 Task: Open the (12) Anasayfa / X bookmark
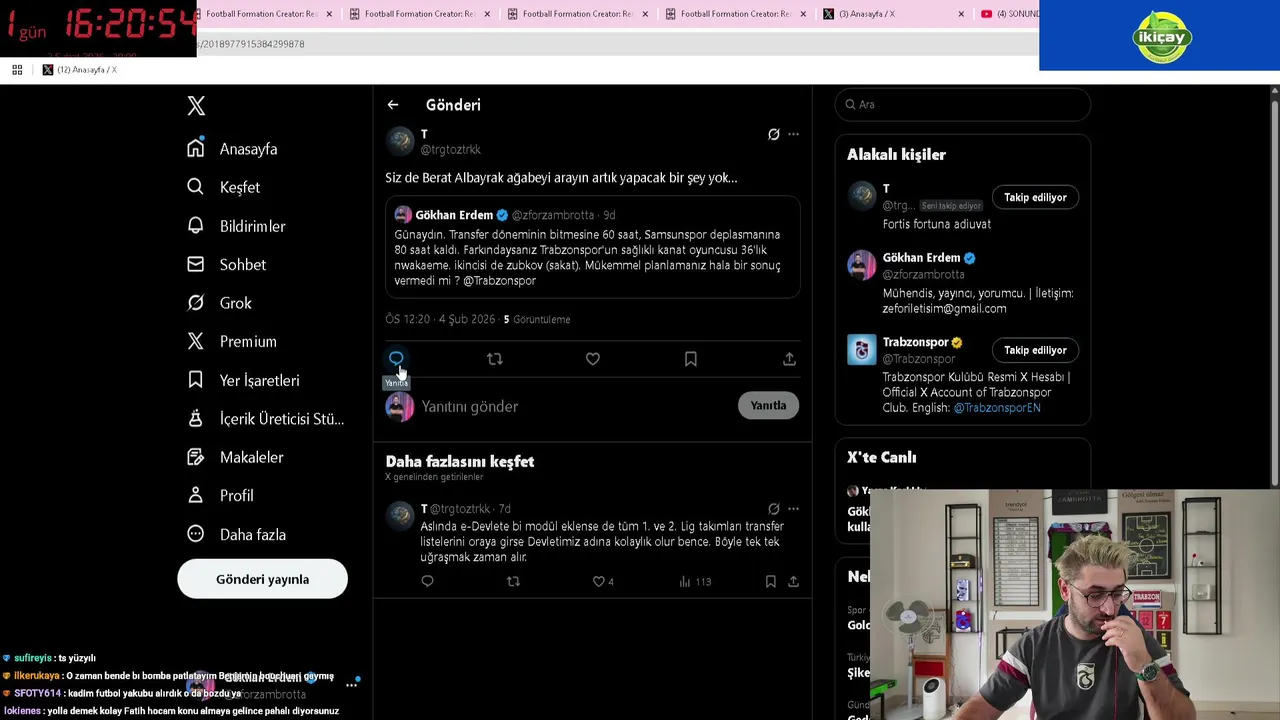coord(80,70)
